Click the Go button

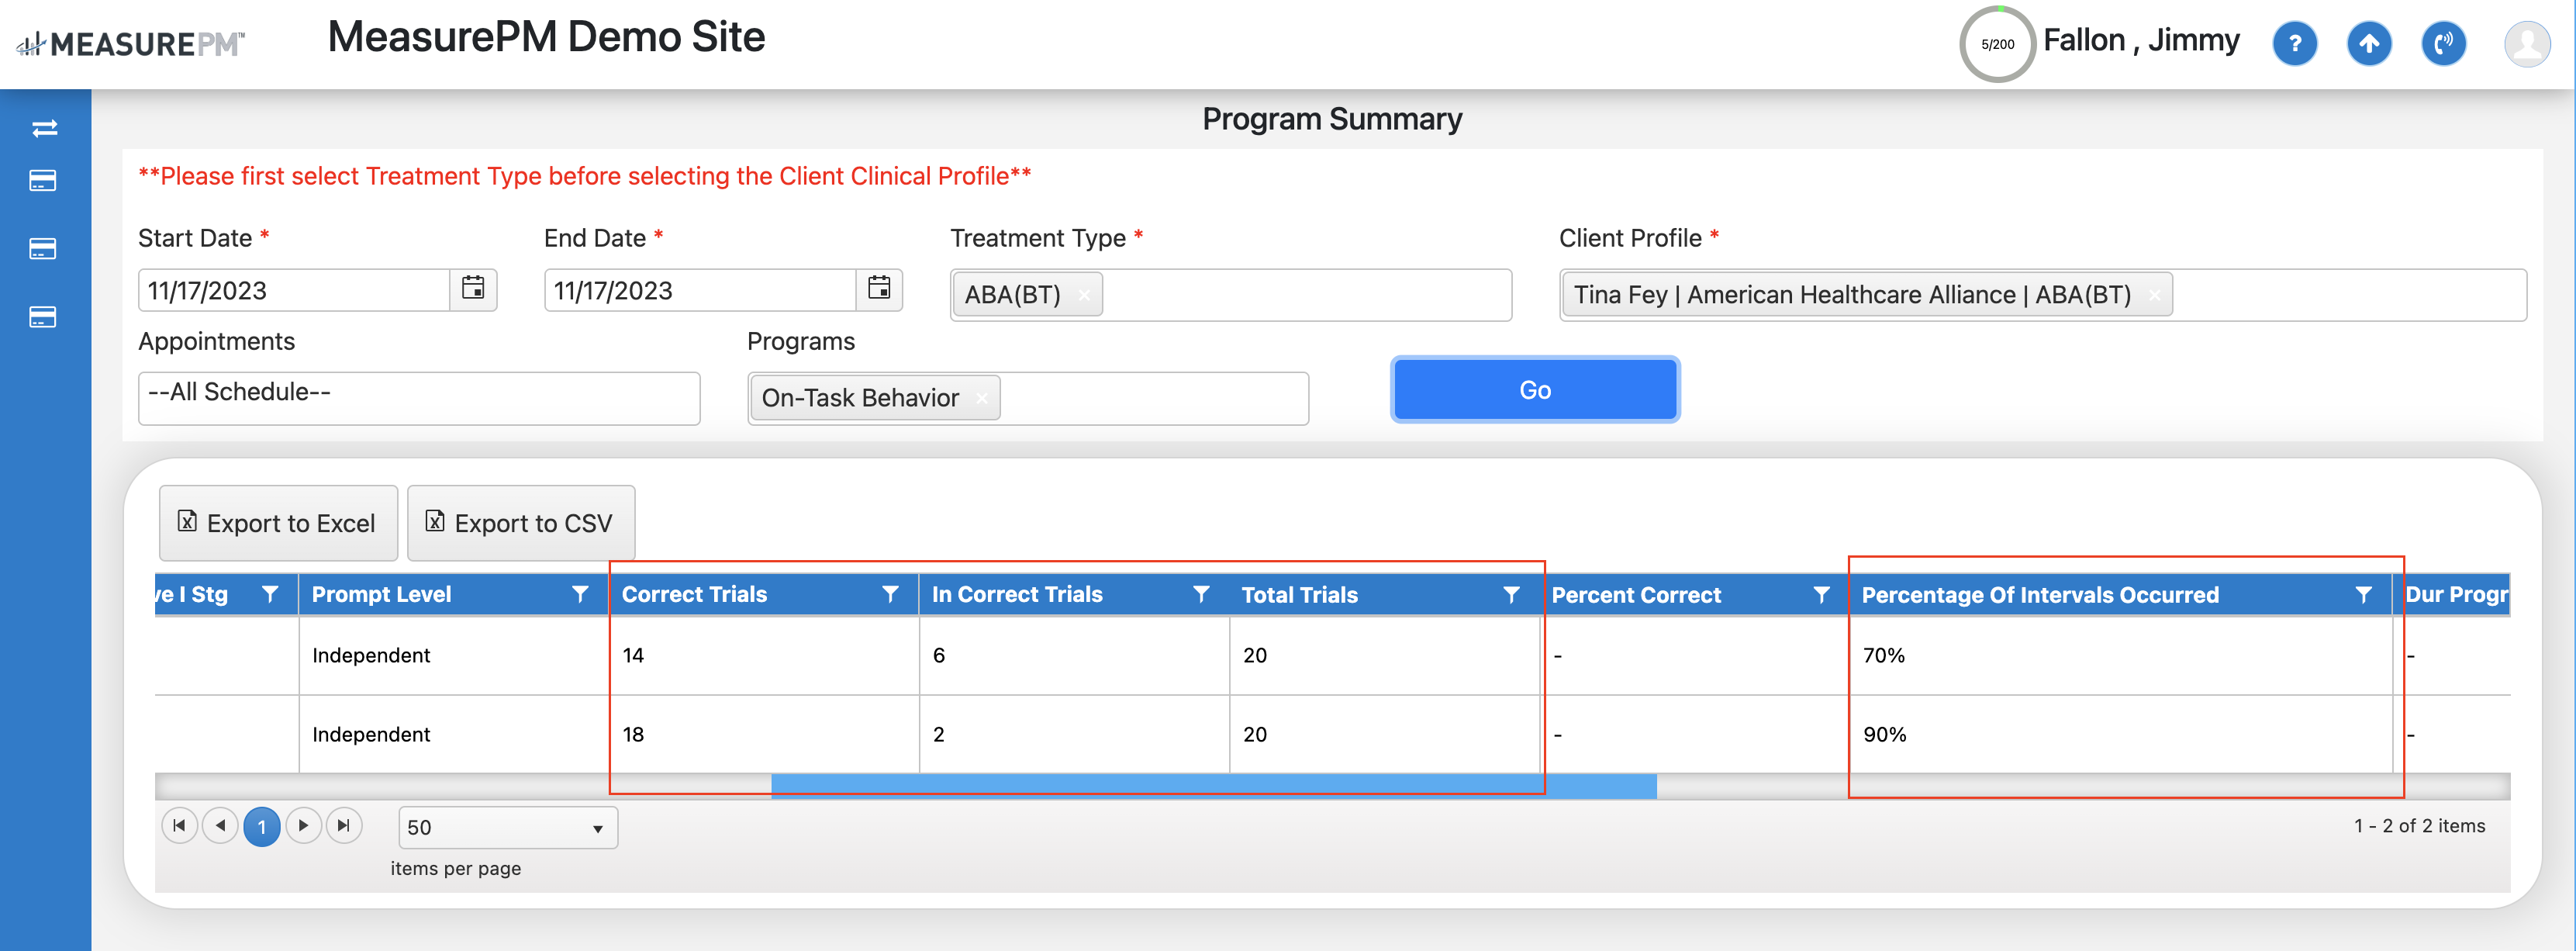(1534, 390)
